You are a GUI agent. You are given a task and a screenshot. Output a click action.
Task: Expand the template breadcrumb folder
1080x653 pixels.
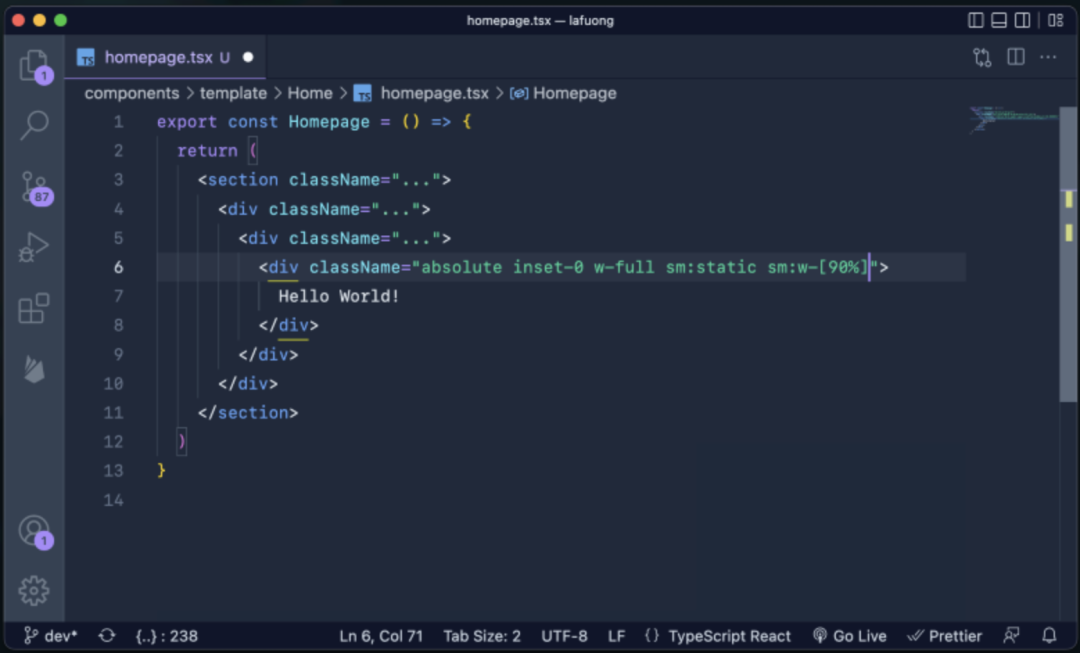pos(233,93)
